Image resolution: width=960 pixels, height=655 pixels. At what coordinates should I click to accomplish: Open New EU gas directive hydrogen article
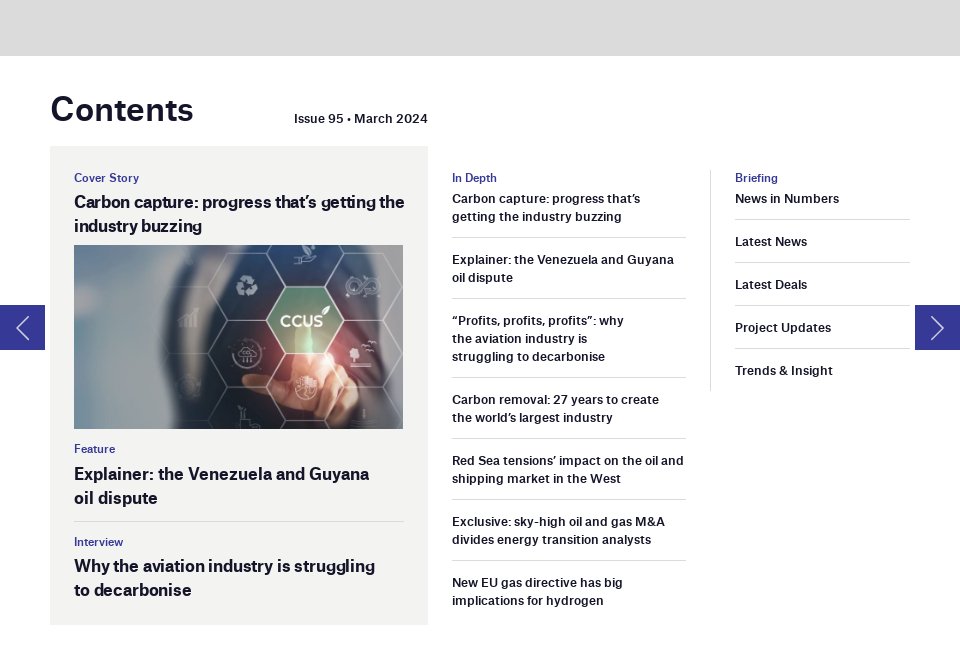point(537,591)
